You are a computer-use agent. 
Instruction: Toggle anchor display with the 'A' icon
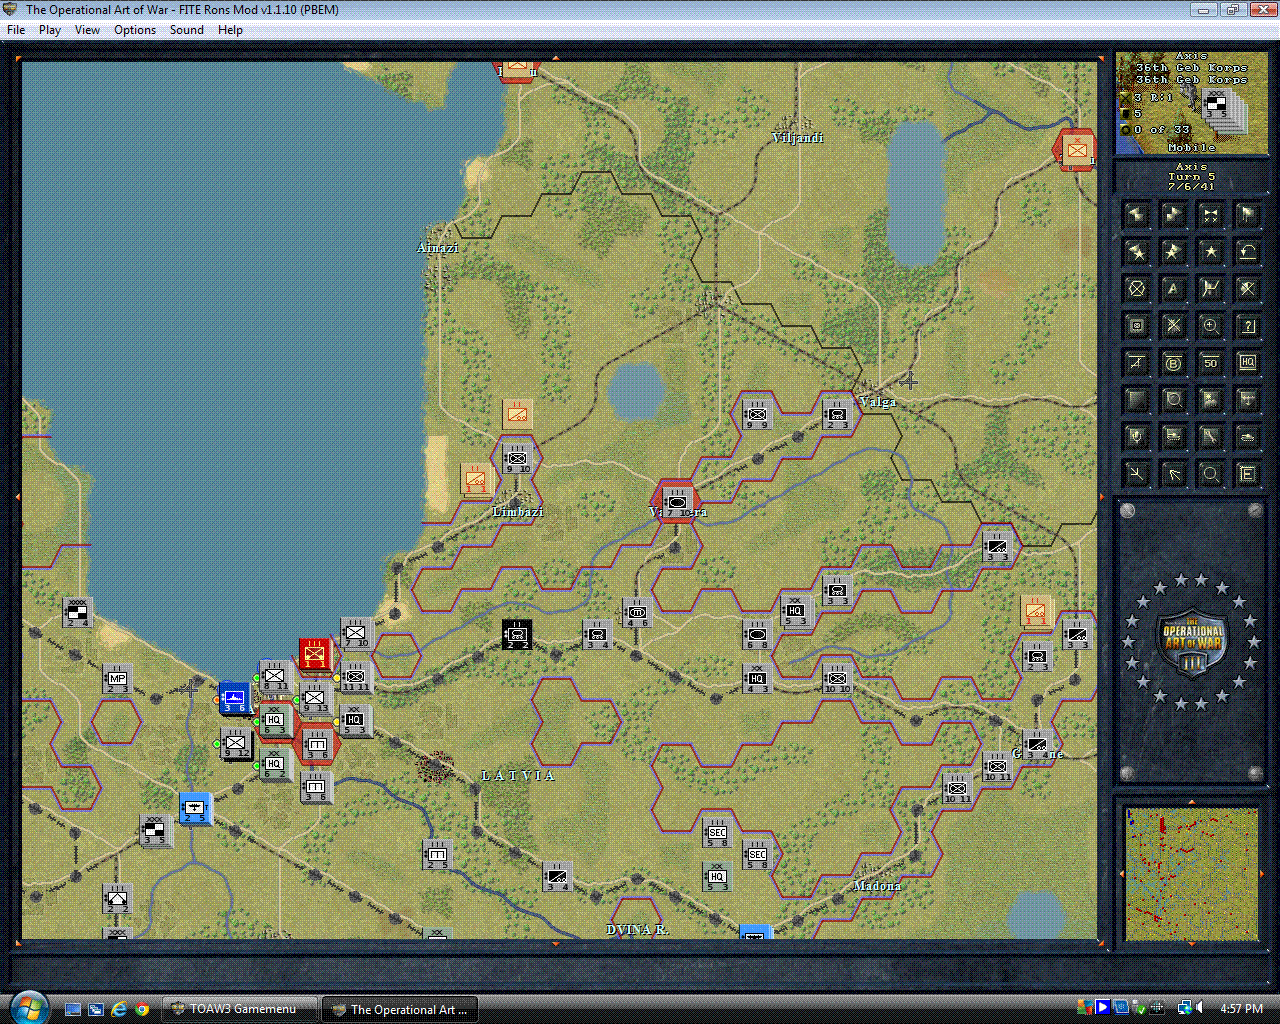pos(1173,288)
